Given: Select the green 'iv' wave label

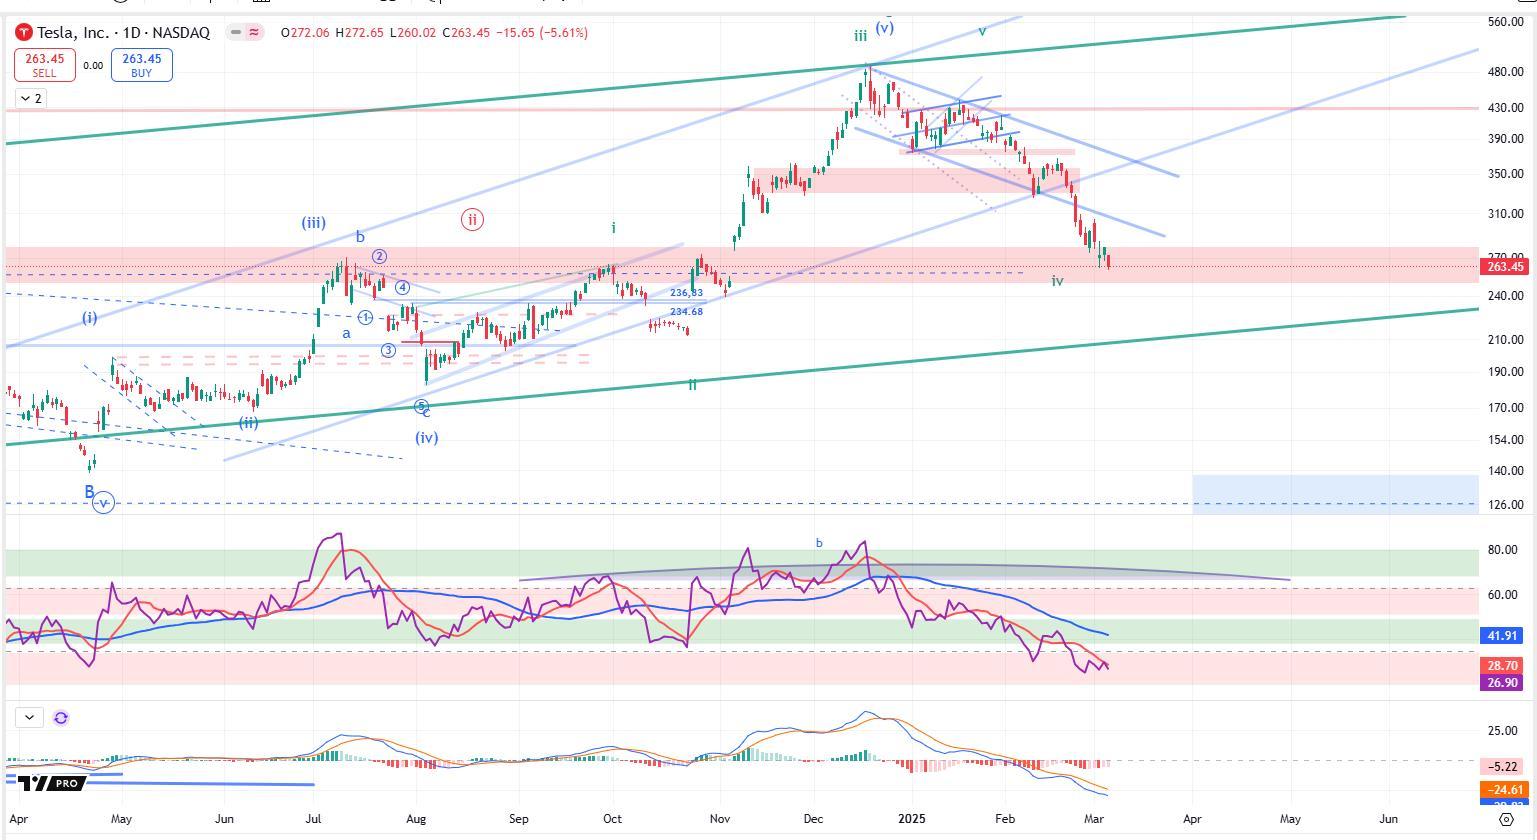Looking at the screenshot, I should pyautogui.click(x=1057, y=281).
